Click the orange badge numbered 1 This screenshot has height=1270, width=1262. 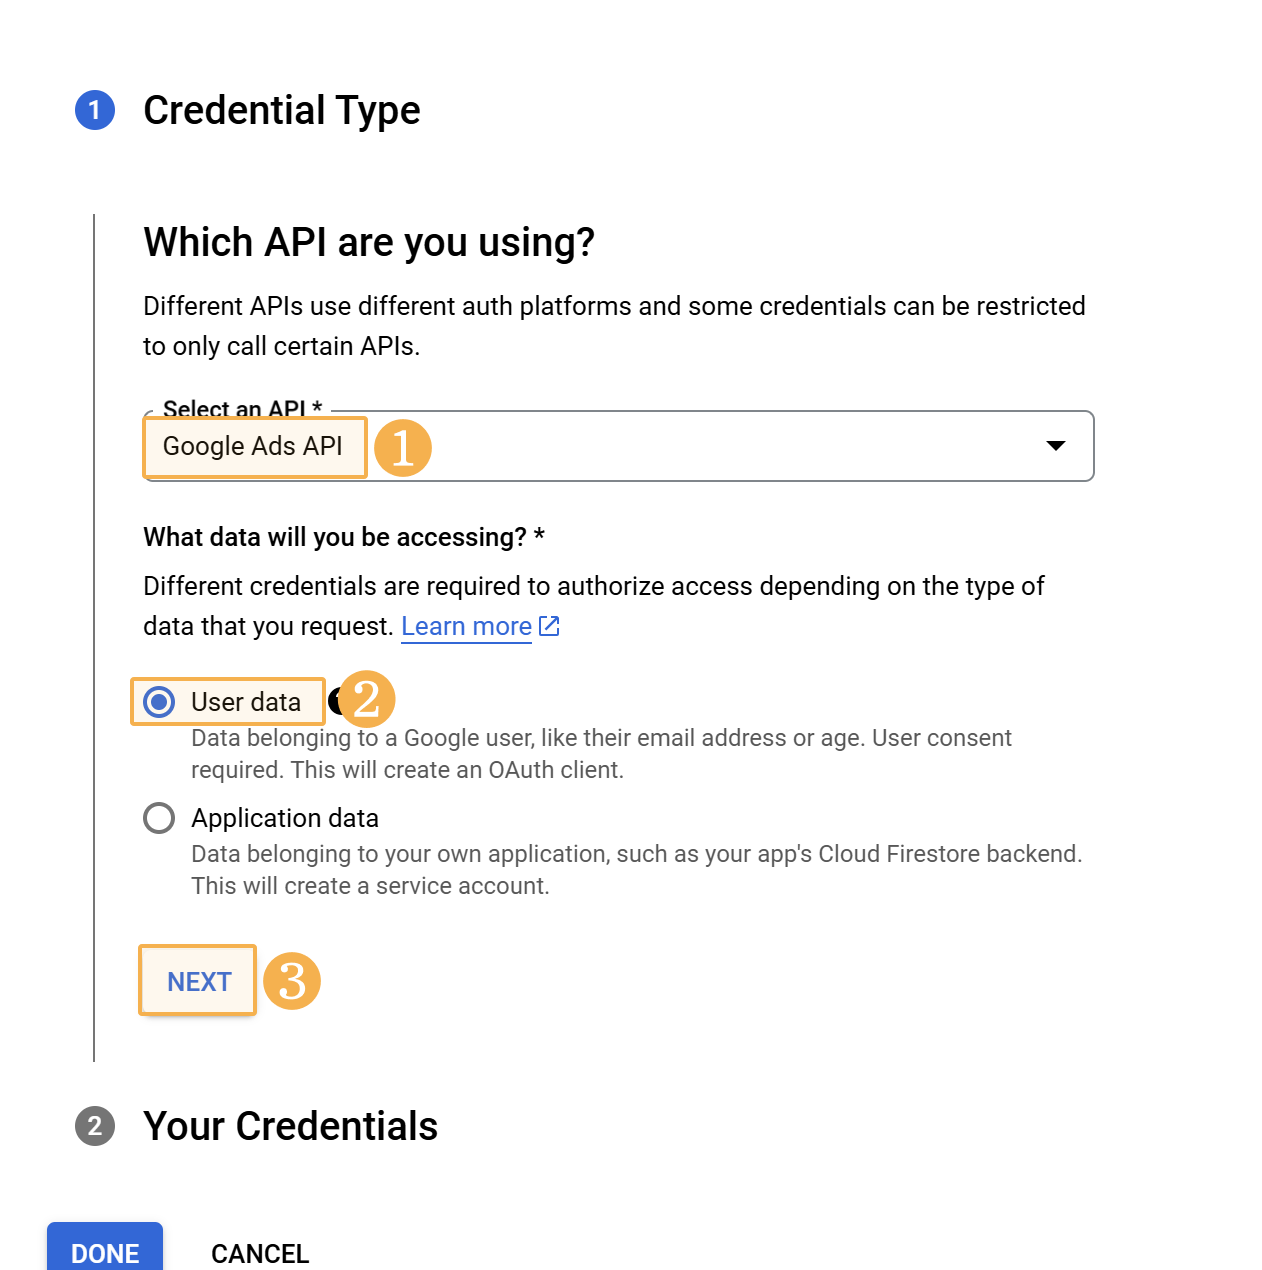(402, 447)
